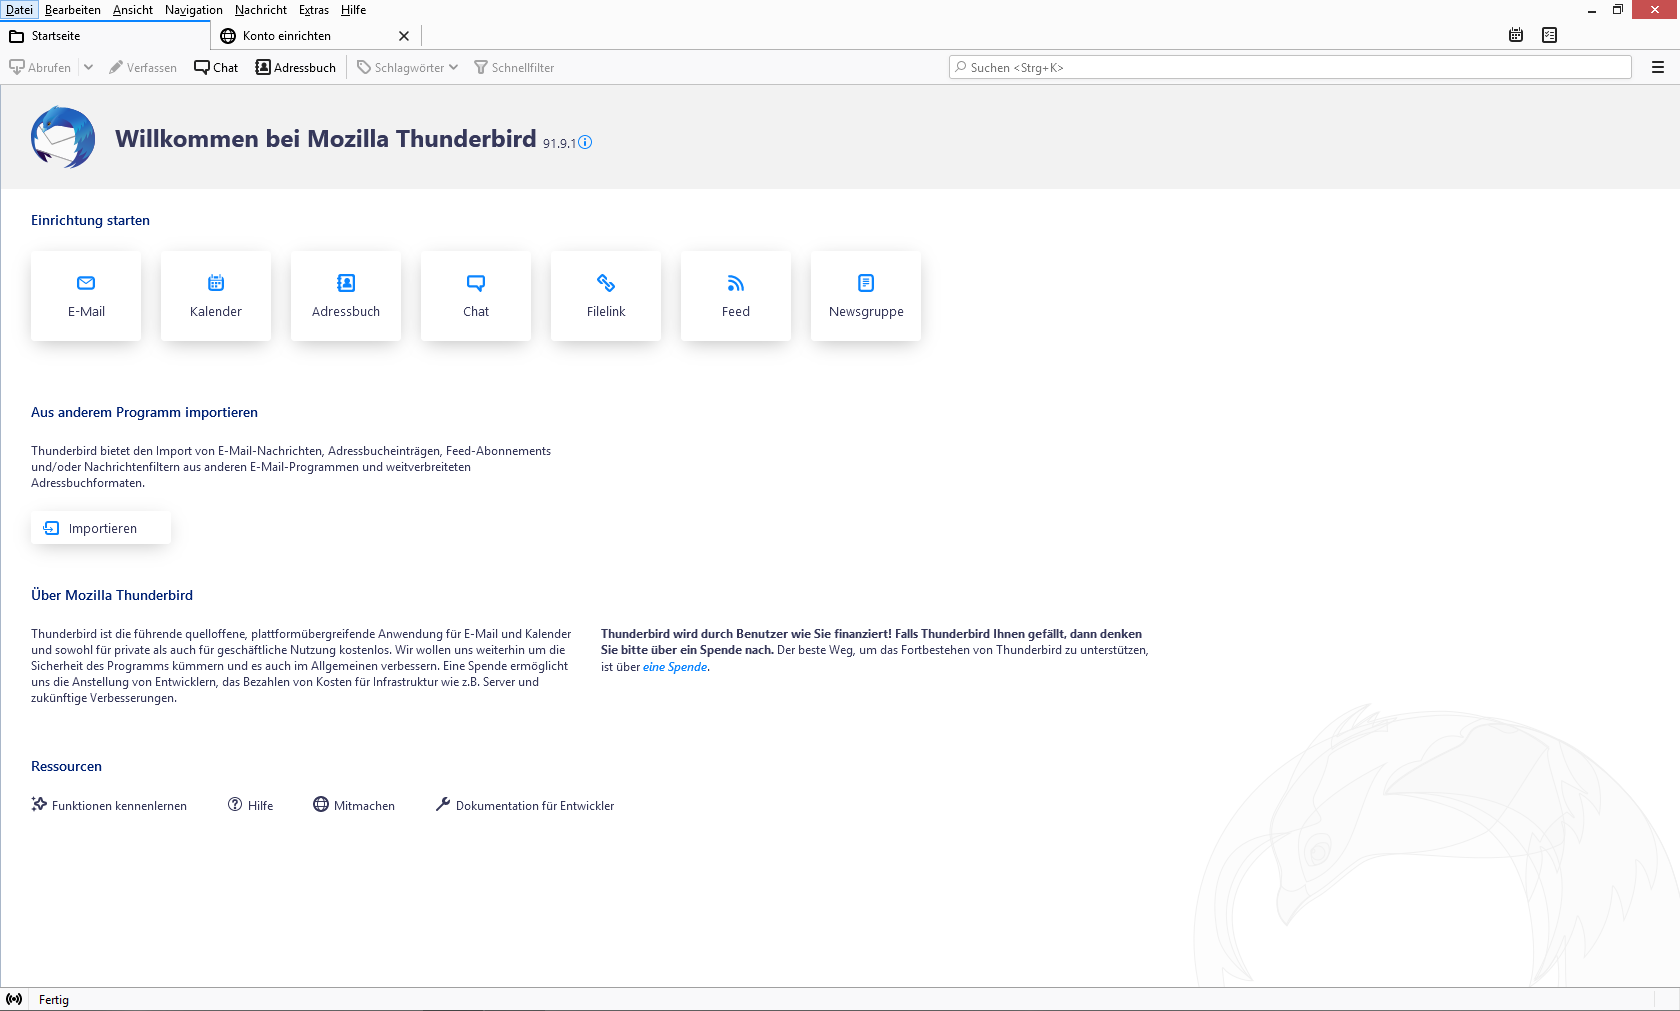Open the Feed setup card
Screen dimensions: 1680x1011
pos(736,296)
